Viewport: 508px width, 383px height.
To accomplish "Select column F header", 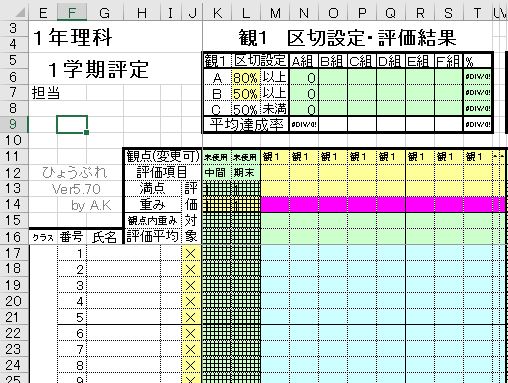I will pos(72,13).
